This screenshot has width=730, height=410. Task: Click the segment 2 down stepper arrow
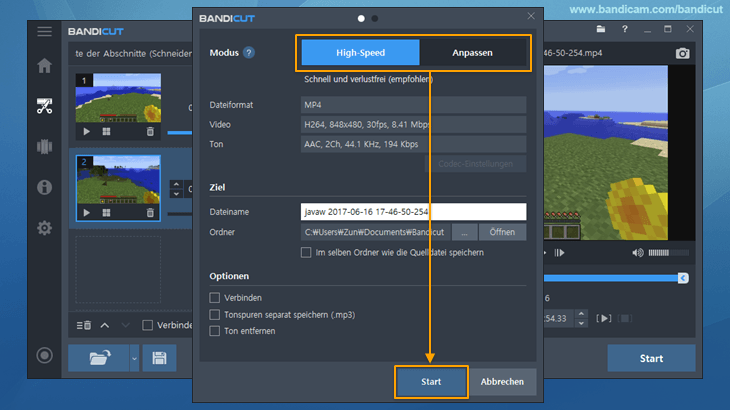coord(176,194)
